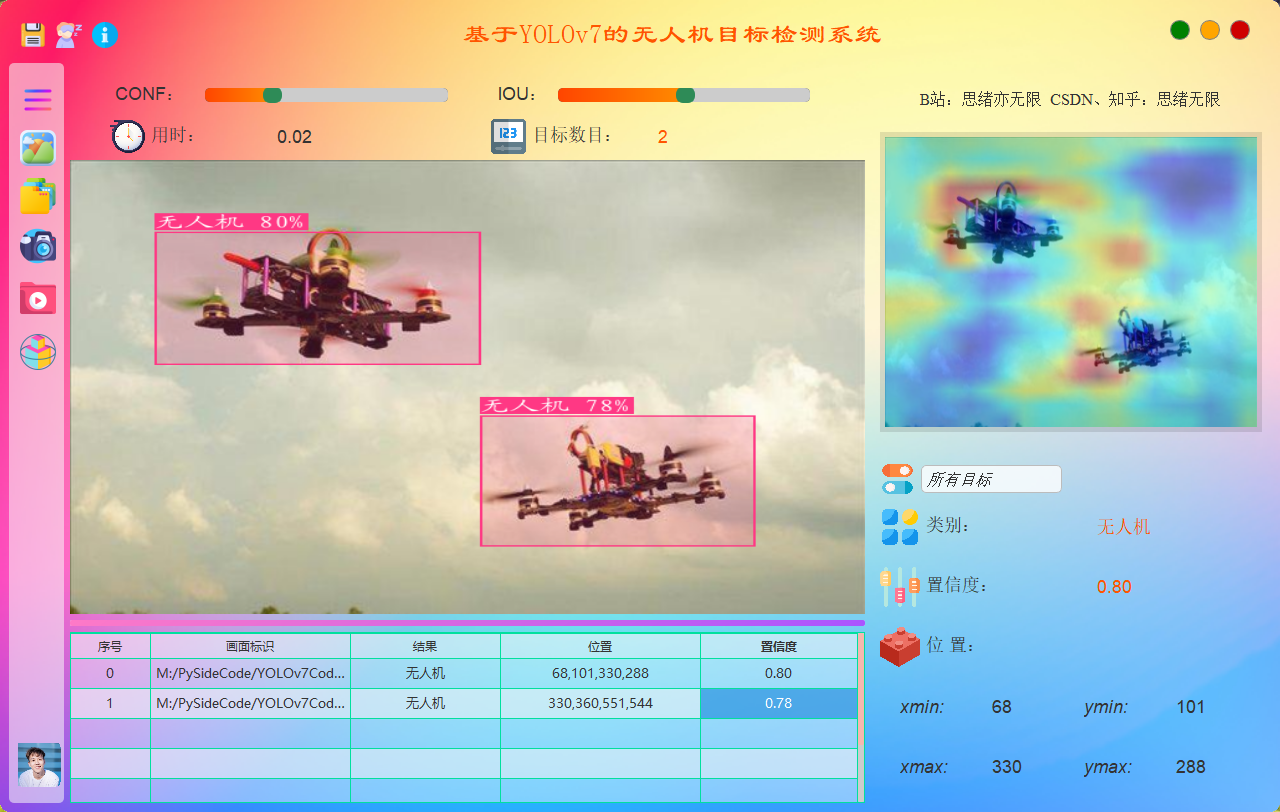1280x812 pixels.
Task: Open the image file detection icon in sidebar
Action: [x=38, y=148]
